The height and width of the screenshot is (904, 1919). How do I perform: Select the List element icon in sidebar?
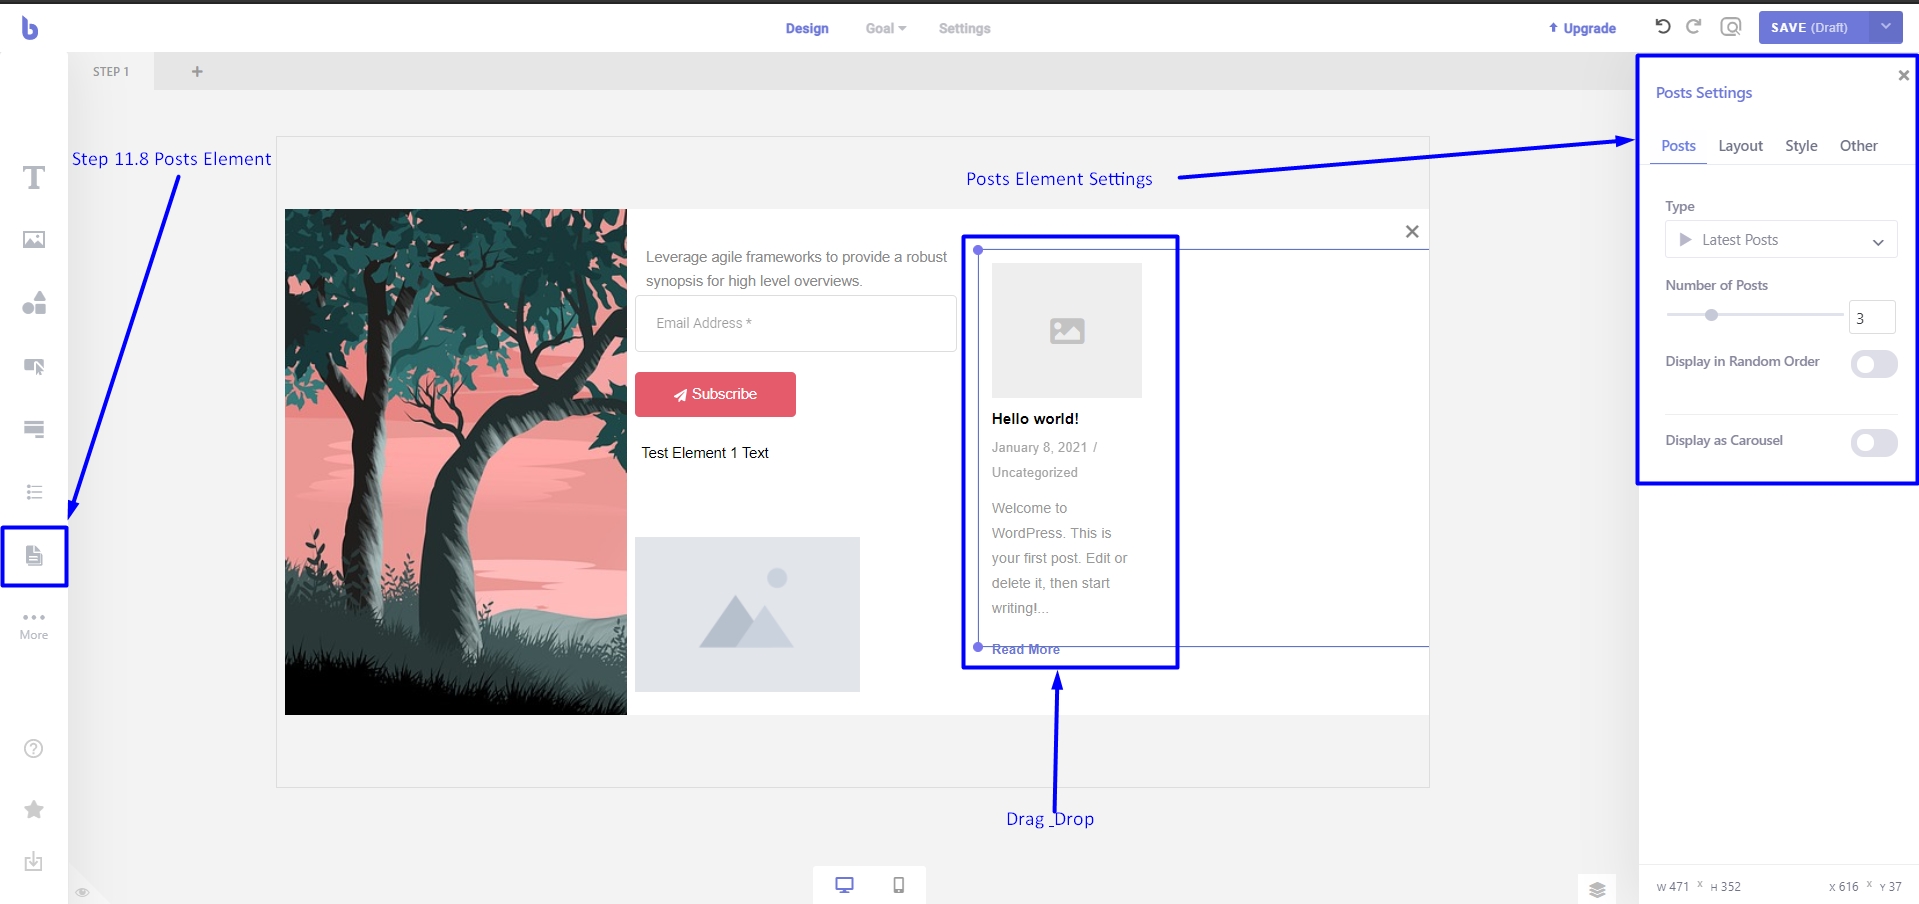34,492
